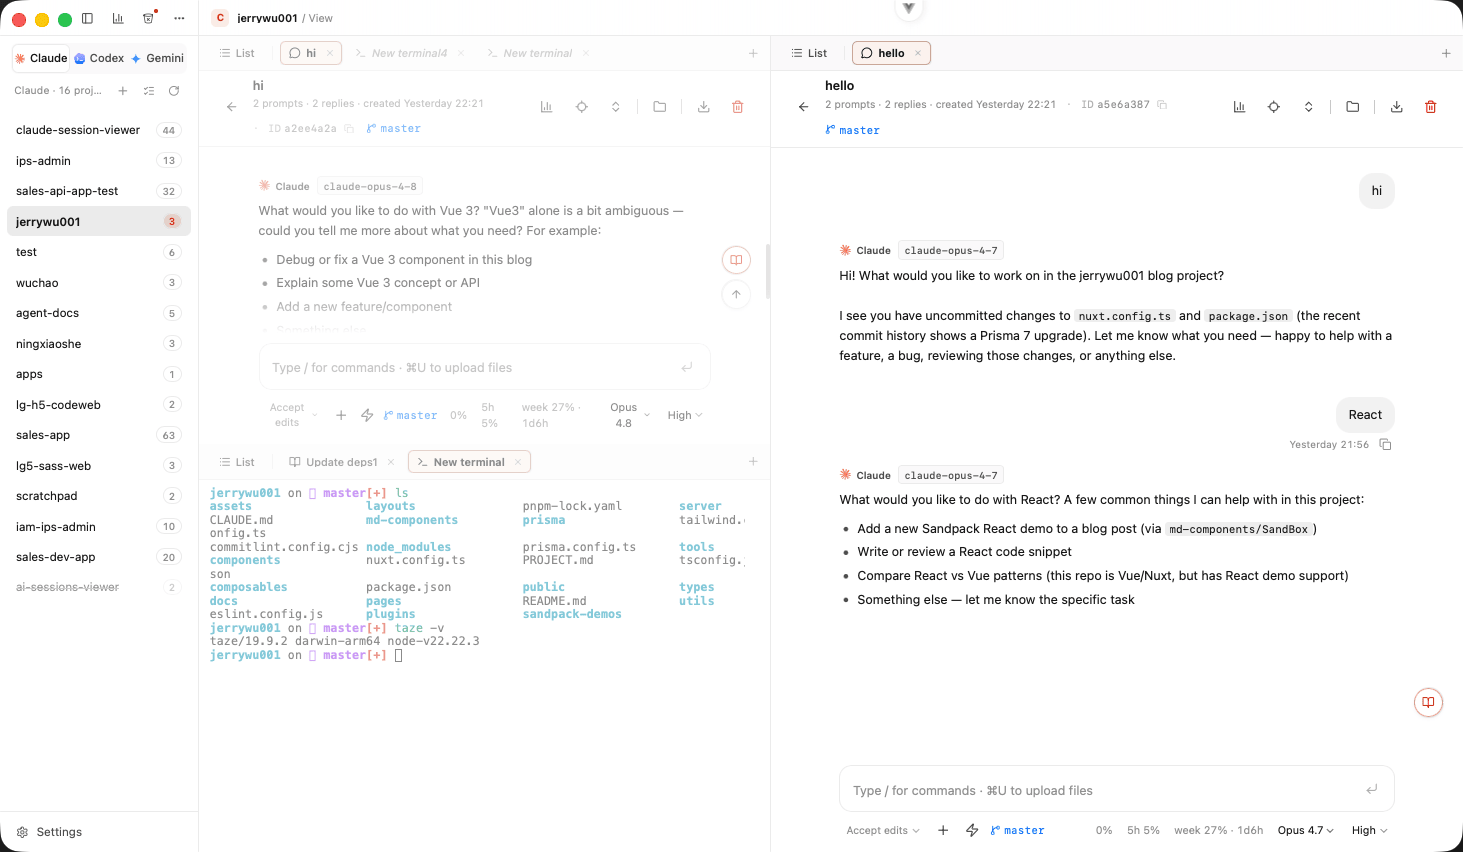Add a new tab in the top-left pane
1463x852 pixels.
click(x=753, y=53)
